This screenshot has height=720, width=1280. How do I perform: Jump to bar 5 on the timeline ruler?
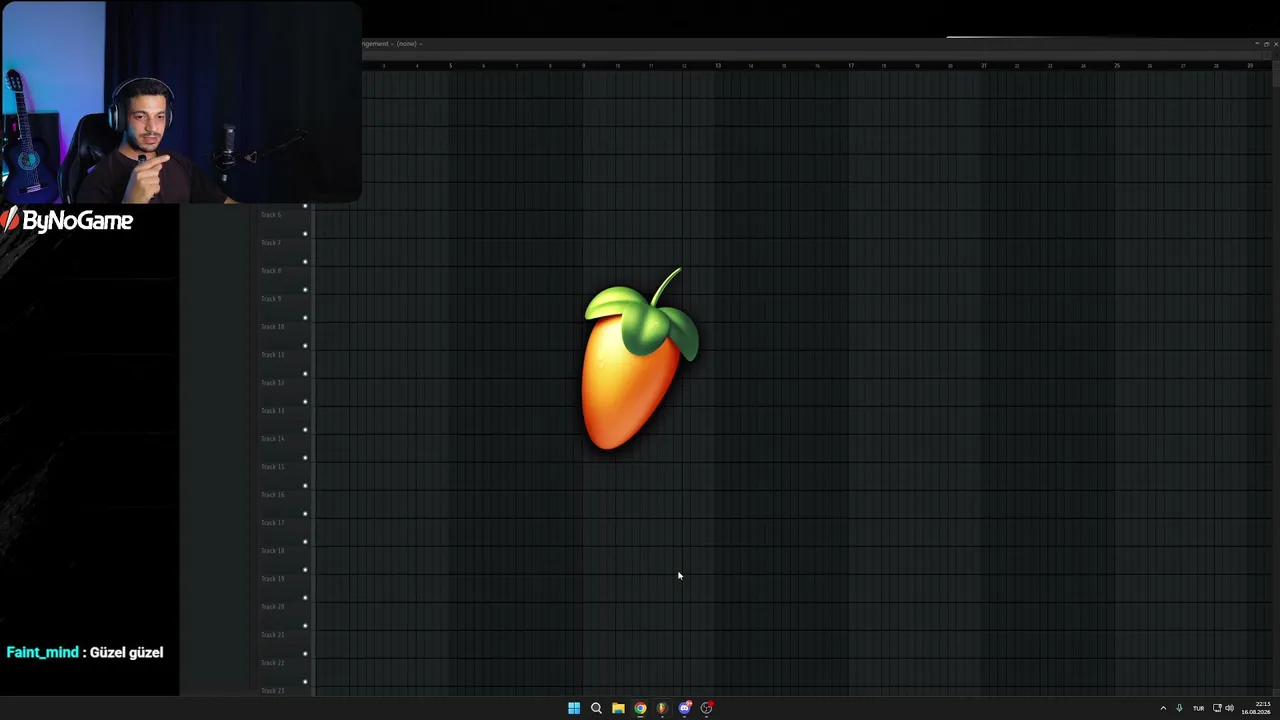click(x=450, y=66)
